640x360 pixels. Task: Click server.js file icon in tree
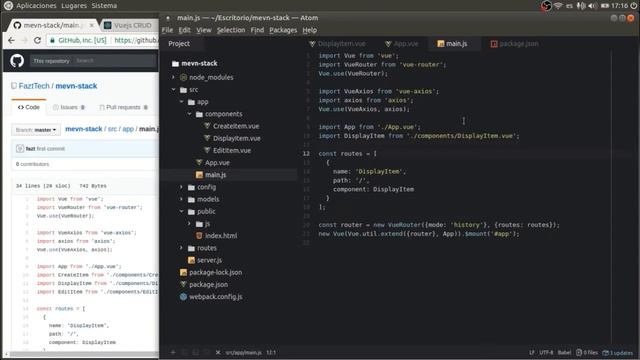pos(191,260)
